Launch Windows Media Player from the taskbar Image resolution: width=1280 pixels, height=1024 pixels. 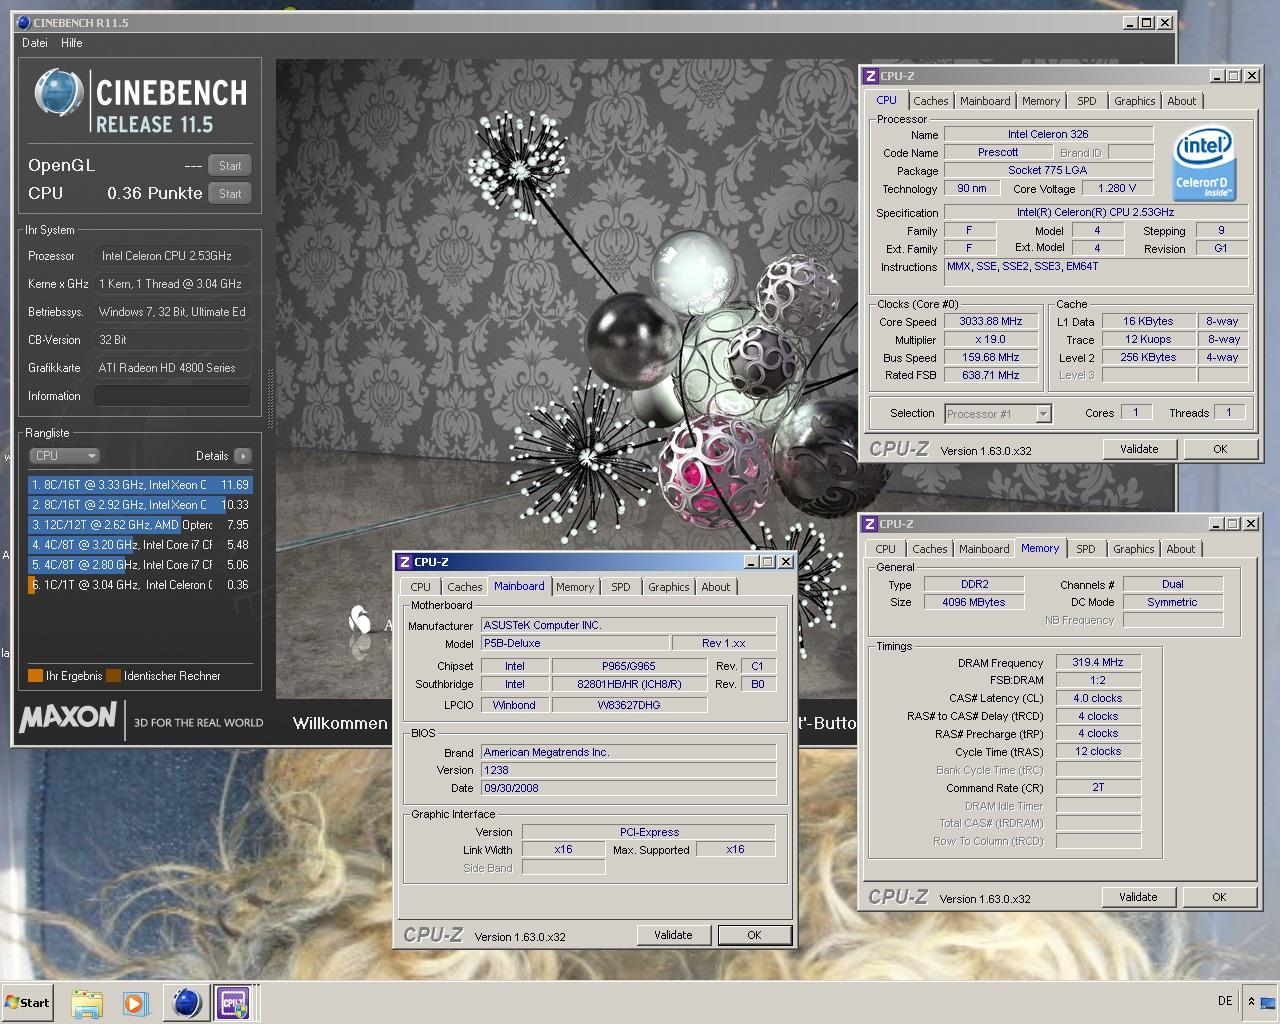click(135, 1003)
